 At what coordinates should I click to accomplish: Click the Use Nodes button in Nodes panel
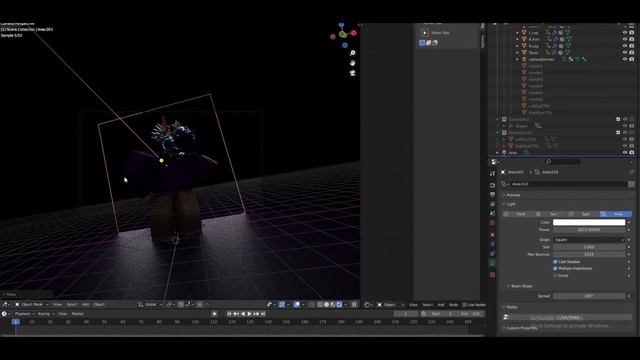click(x=567, y=317)
